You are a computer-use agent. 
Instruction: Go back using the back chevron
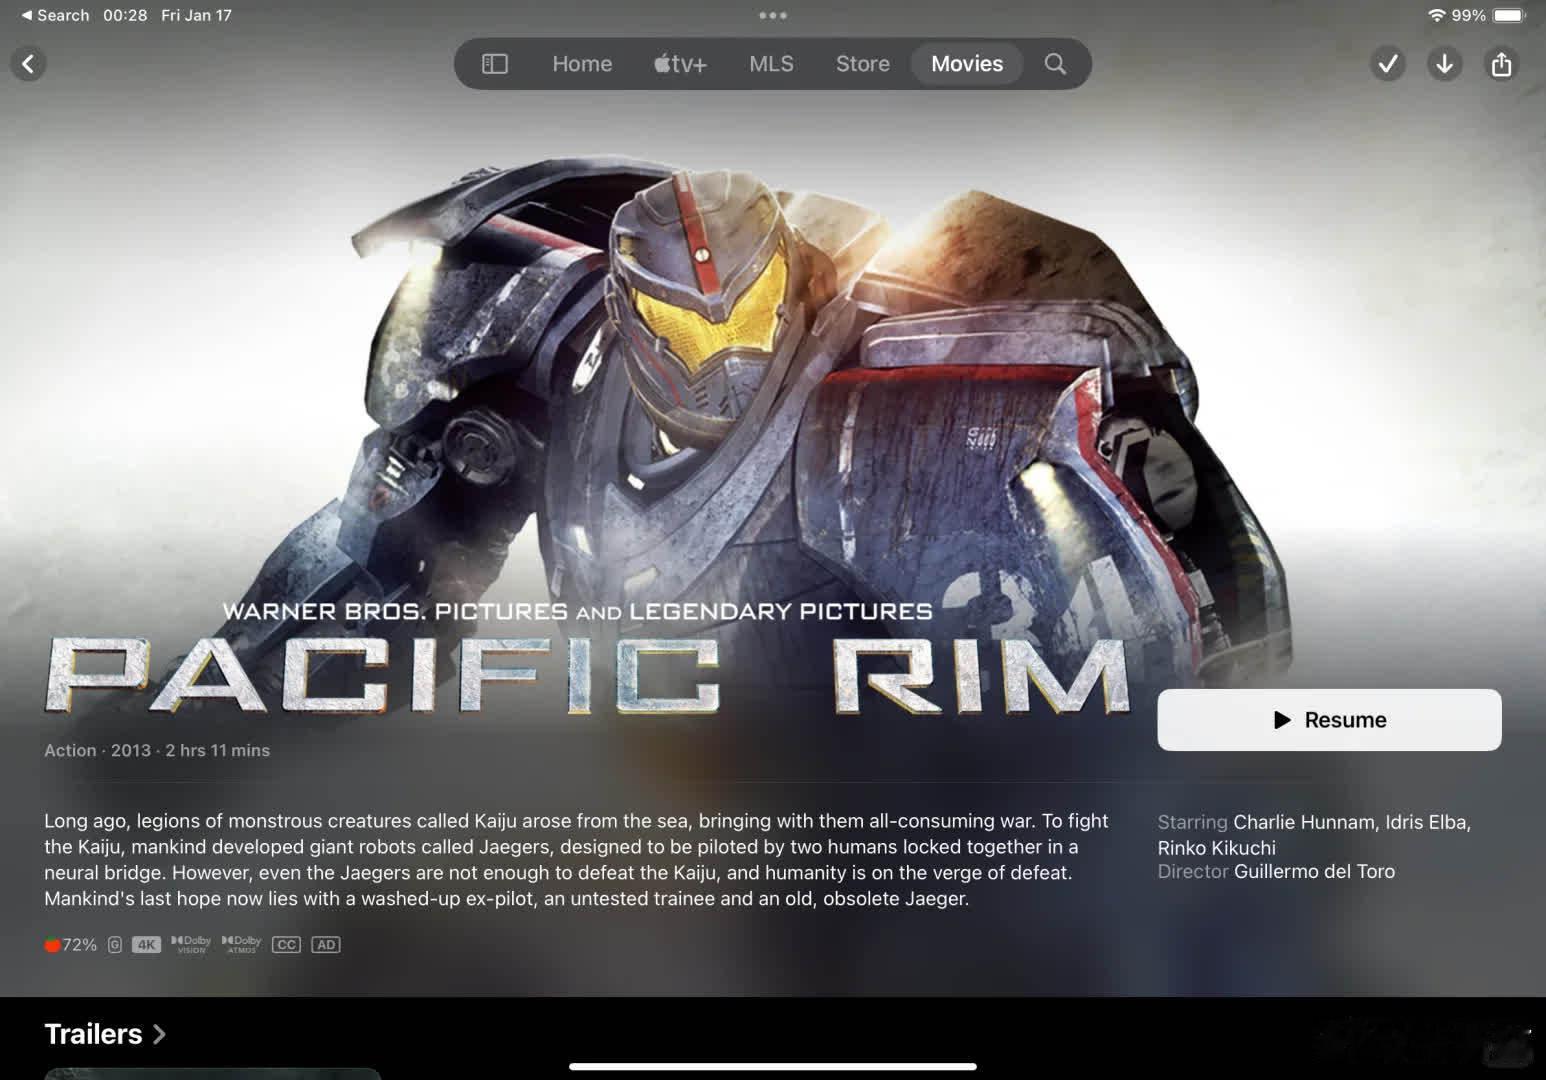28,64
